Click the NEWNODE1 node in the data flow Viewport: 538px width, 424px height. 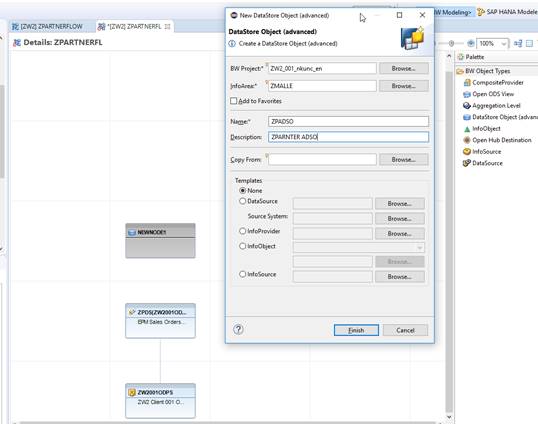[160, 240]
